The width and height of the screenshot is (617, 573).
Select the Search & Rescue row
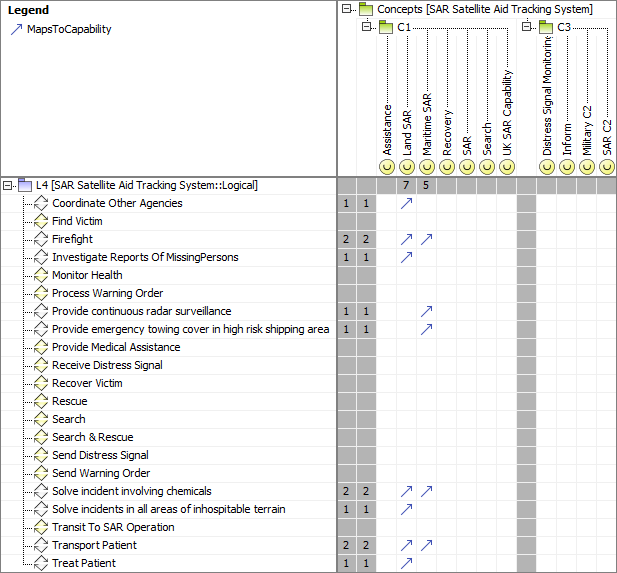[x=168, y=437]
